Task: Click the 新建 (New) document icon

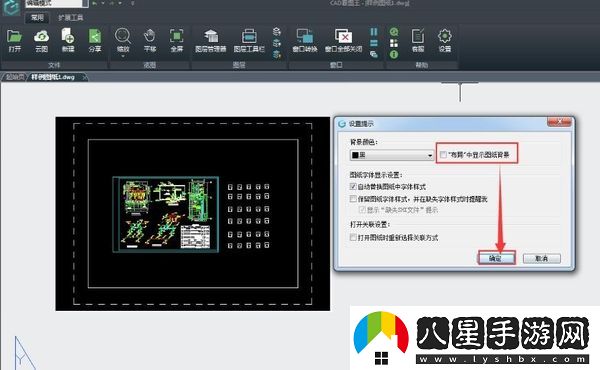Action: 68,36
